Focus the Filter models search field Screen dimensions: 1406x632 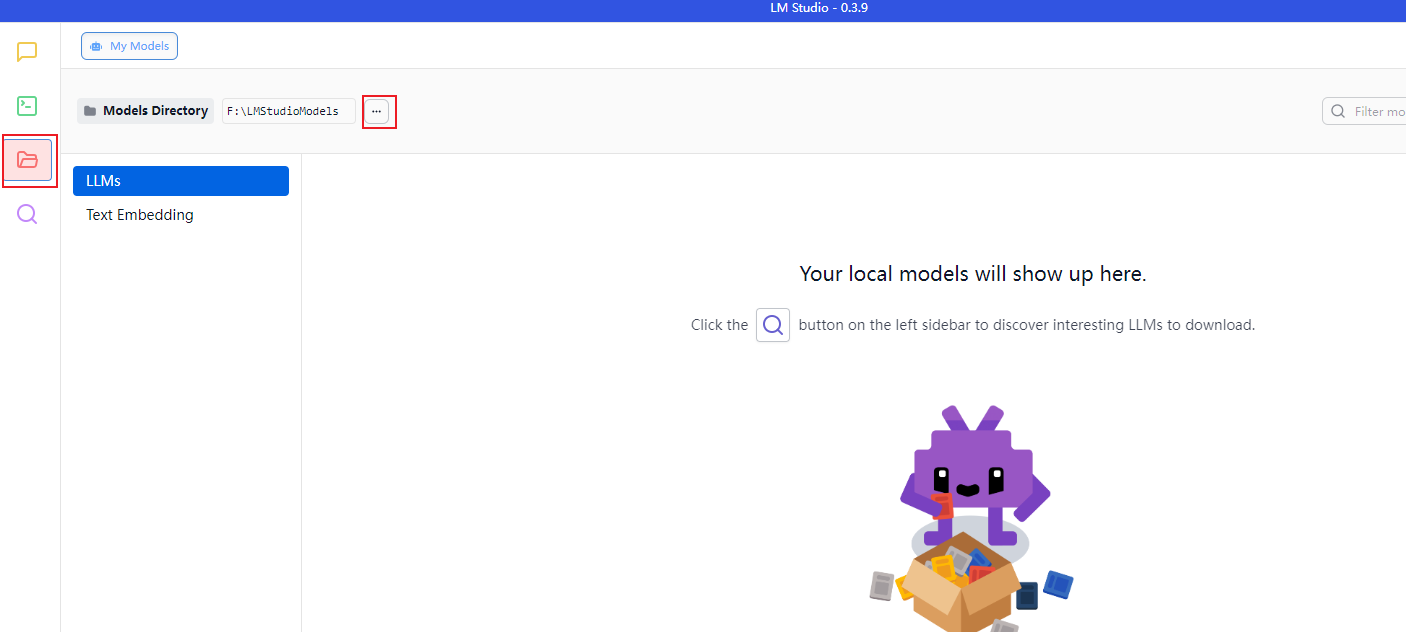(x=1380, y=111)
